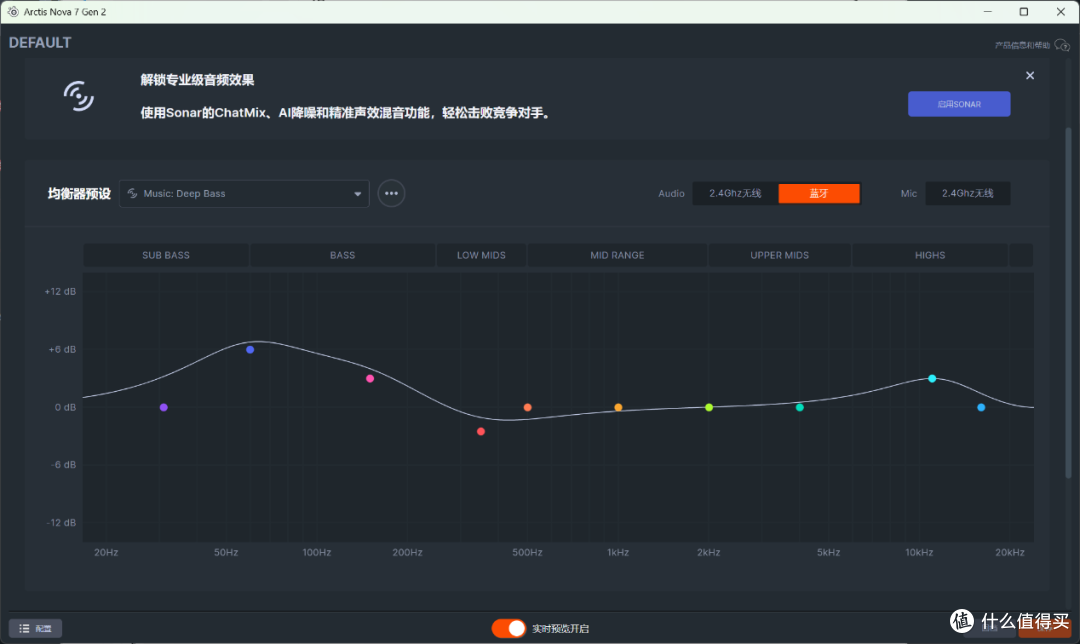Open the three-dots preset options menu
1080x644 pixels.
point(391,194)
